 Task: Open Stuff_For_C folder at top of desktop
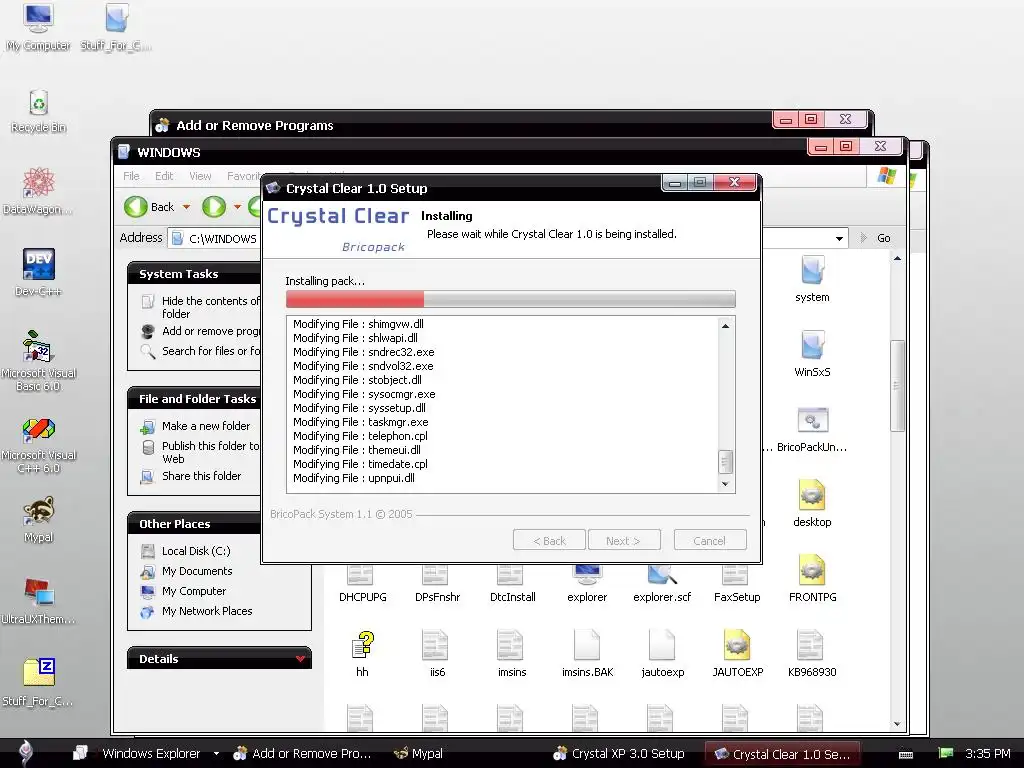(x=116, y=26)
